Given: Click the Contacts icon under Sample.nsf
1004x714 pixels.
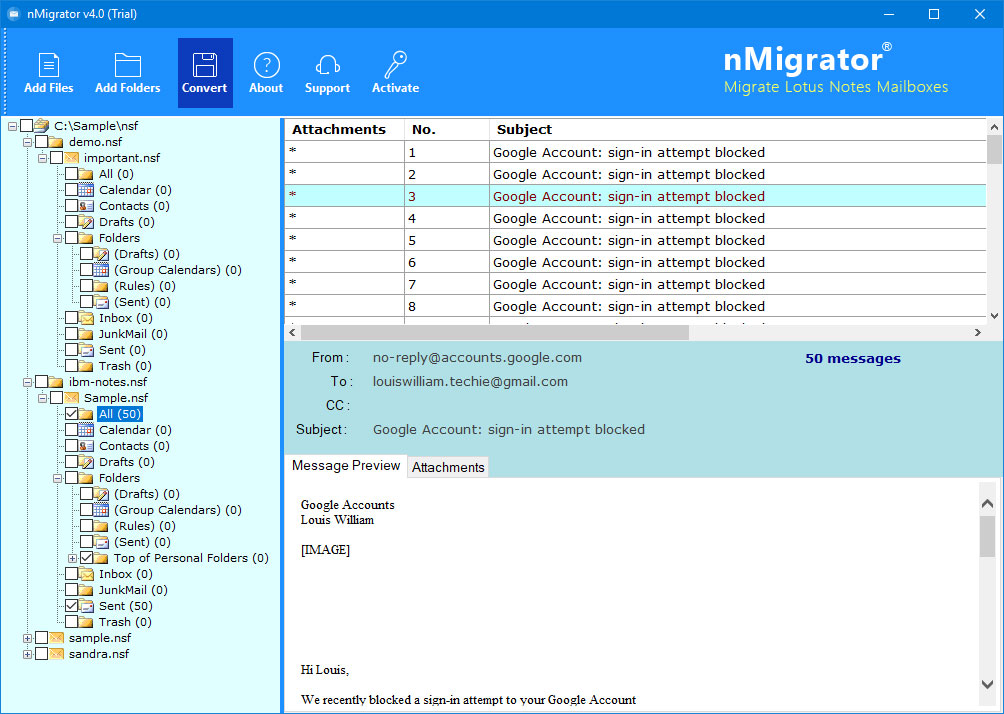Looking at the screenshot, I should pyautogui.click(x=86, y=446).
